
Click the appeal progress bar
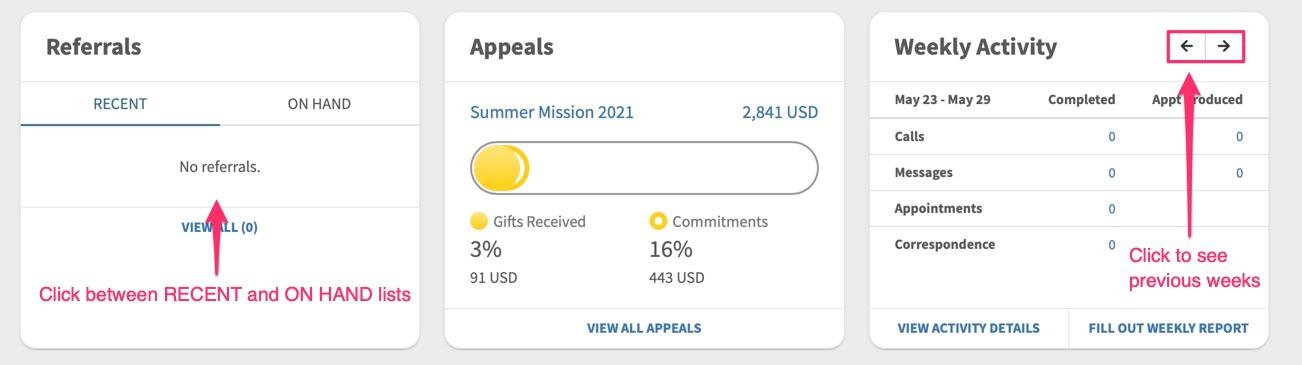coord(644,168)
